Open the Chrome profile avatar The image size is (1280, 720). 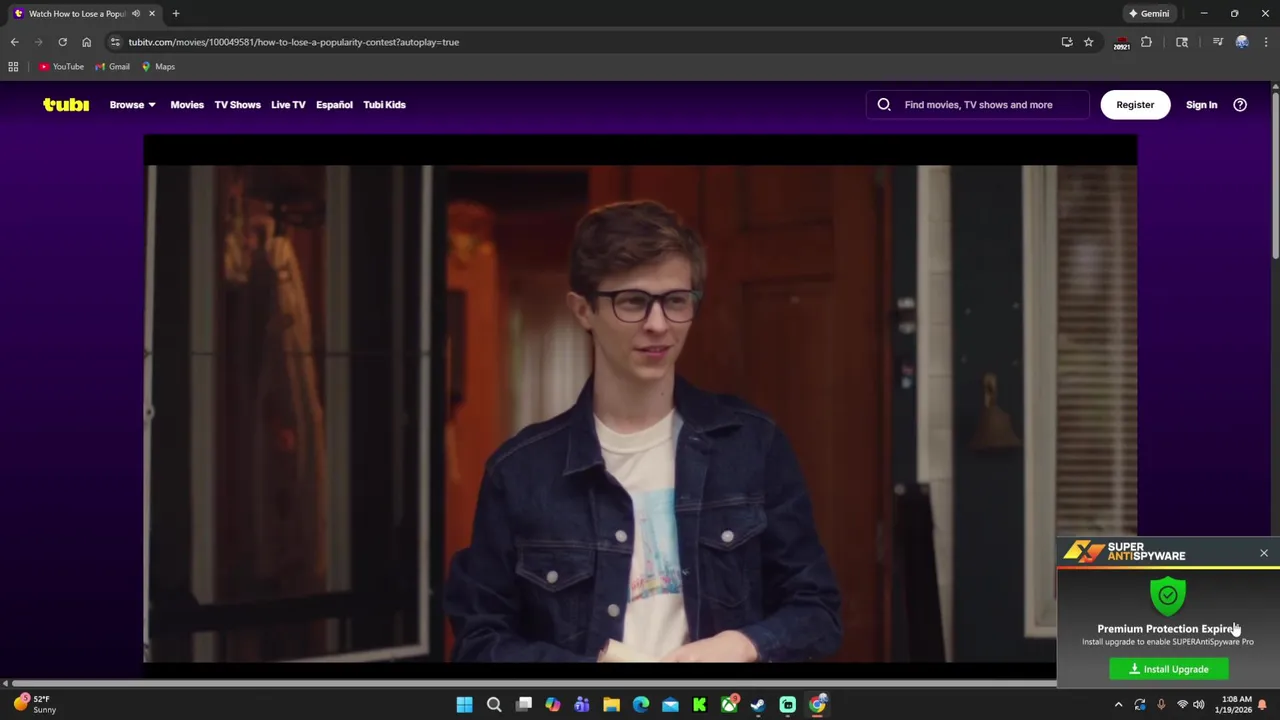(x=1242, y=42)
